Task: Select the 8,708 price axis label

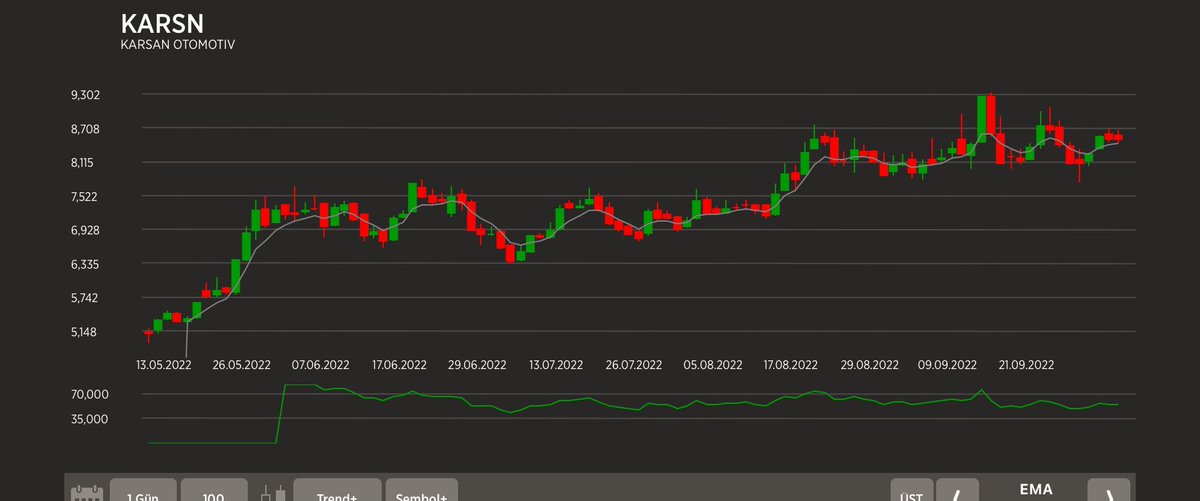Action: coord(85,129)
